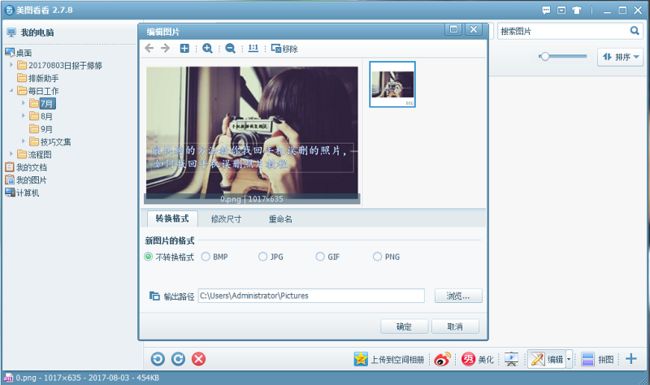Confirm with 确定 button

(404, 327)
